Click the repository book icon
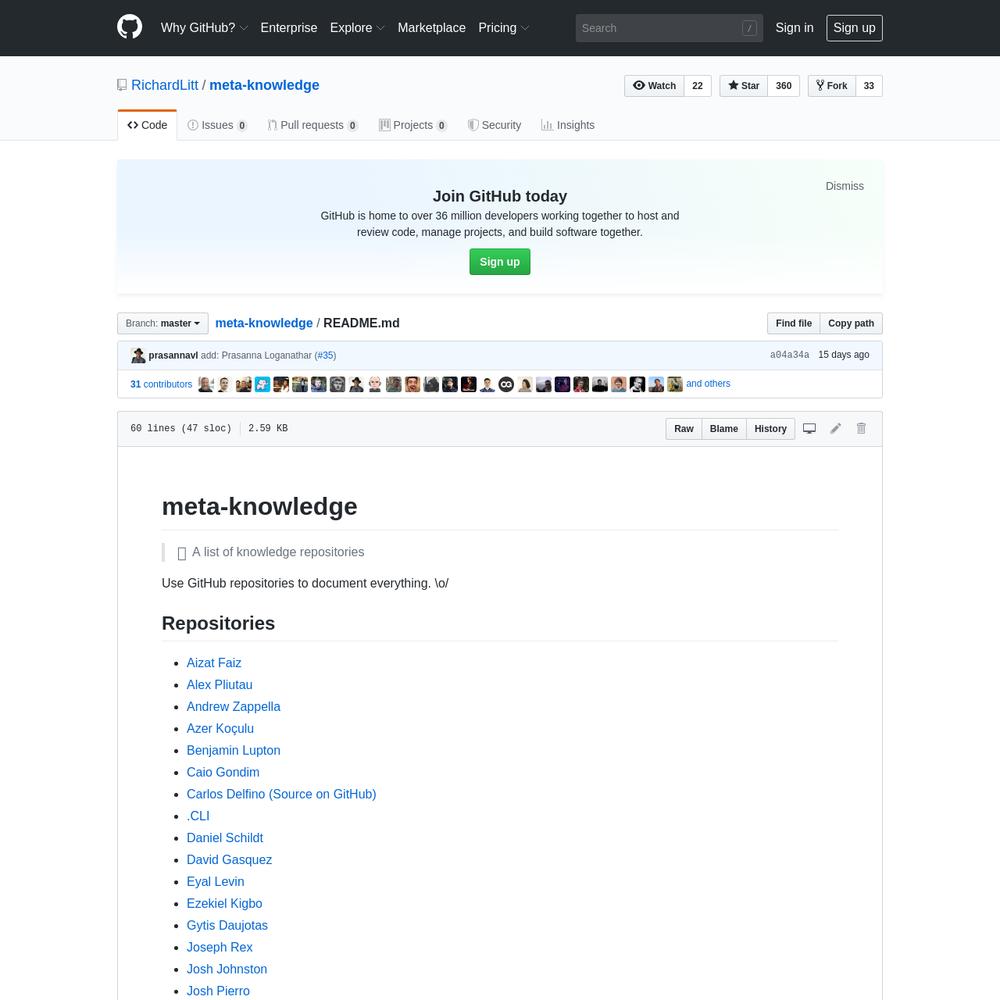The width and height of the screenshot is (1000, 1000). (x=122, y=85)
